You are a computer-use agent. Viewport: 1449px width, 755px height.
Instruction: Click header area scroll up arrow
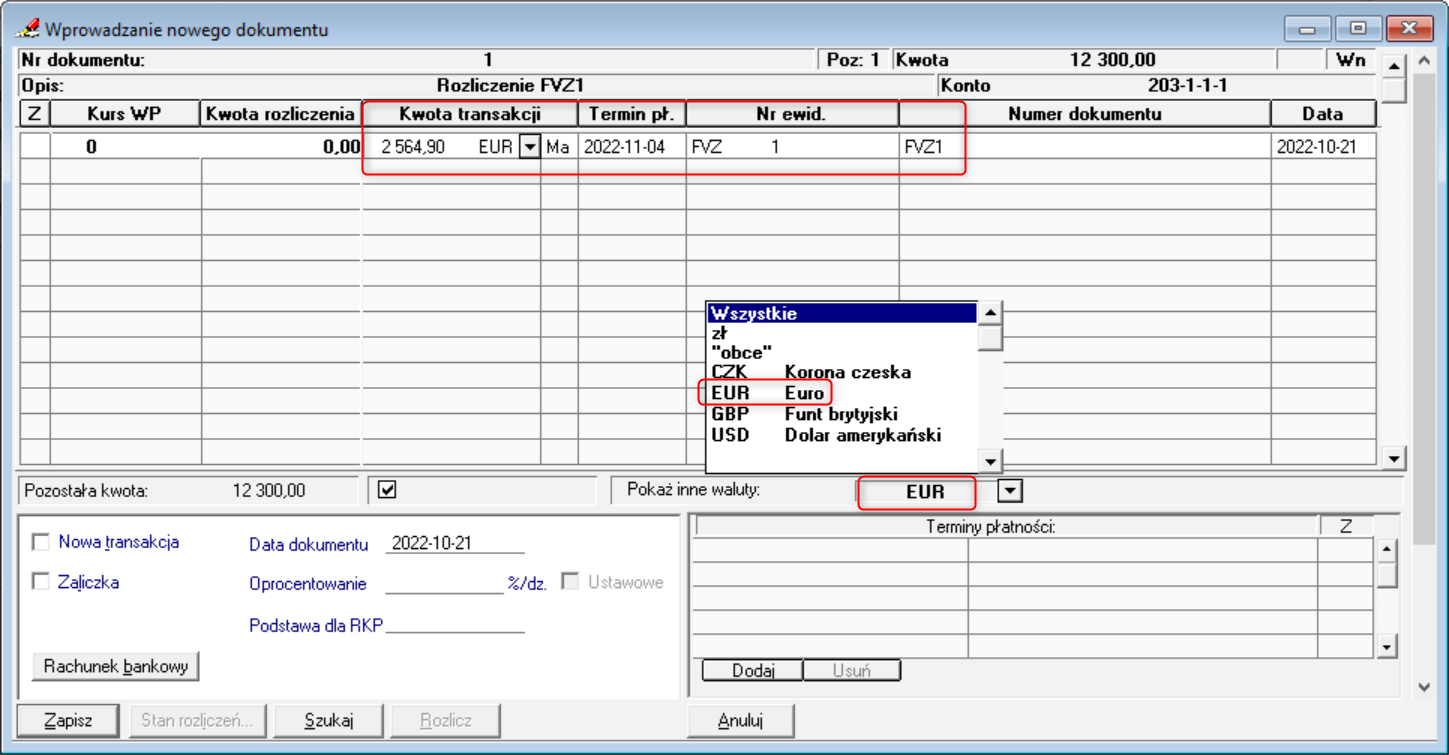1394,66
